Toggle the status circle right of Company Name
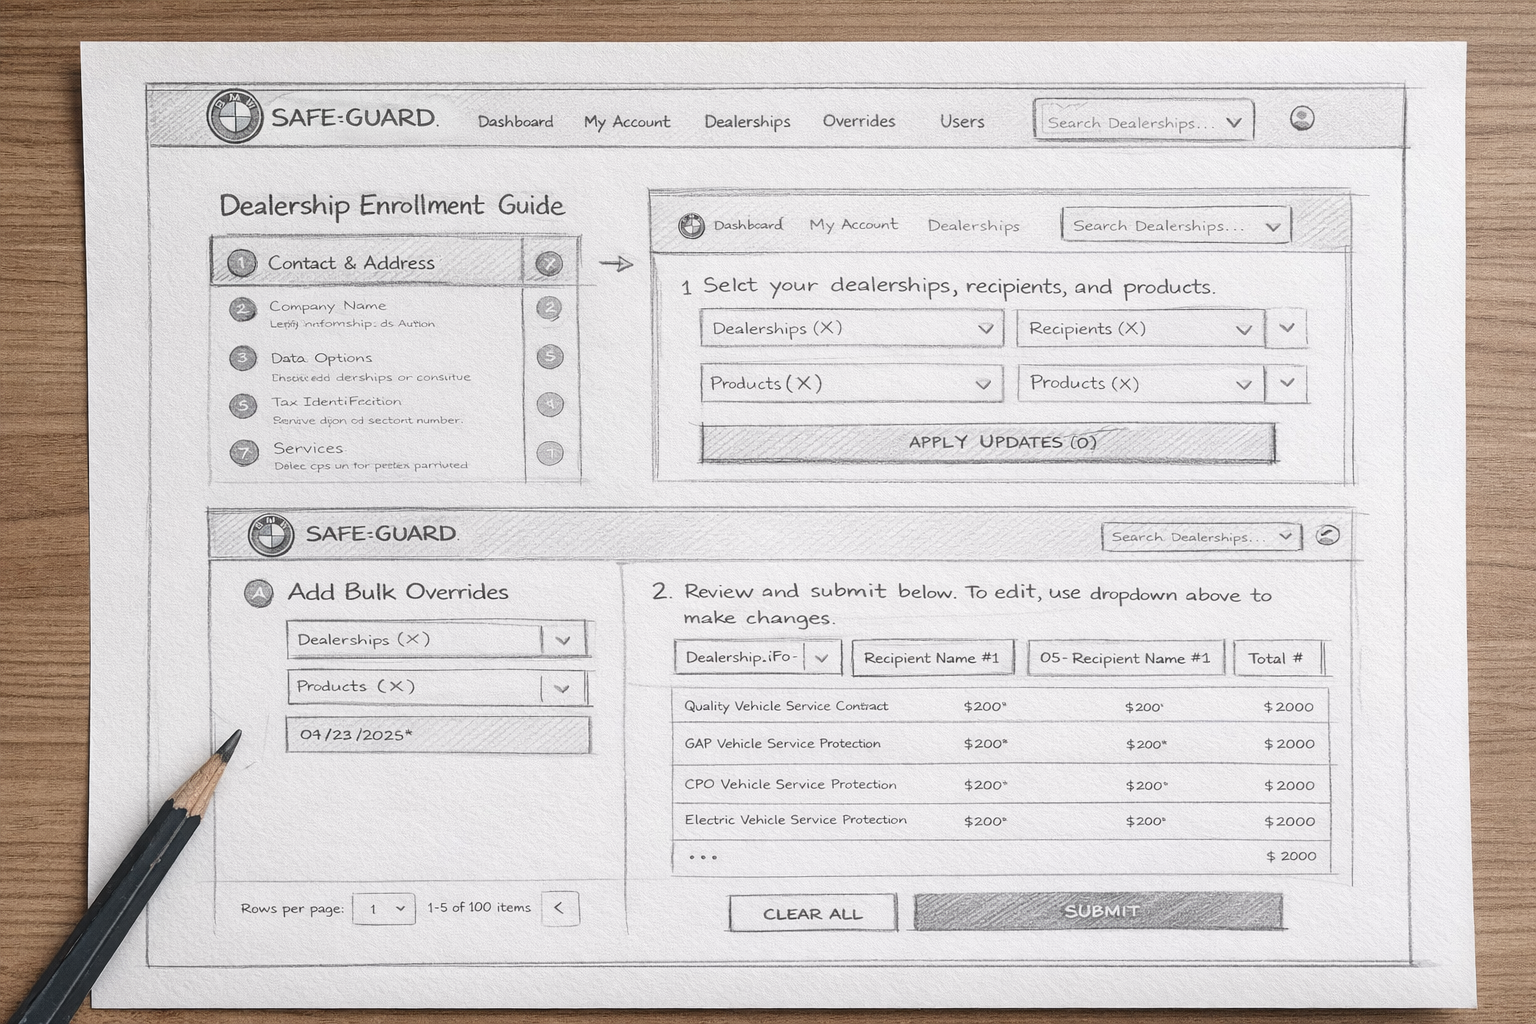The width and height of the screenshot is (1536, 1024). coord(548,309)
